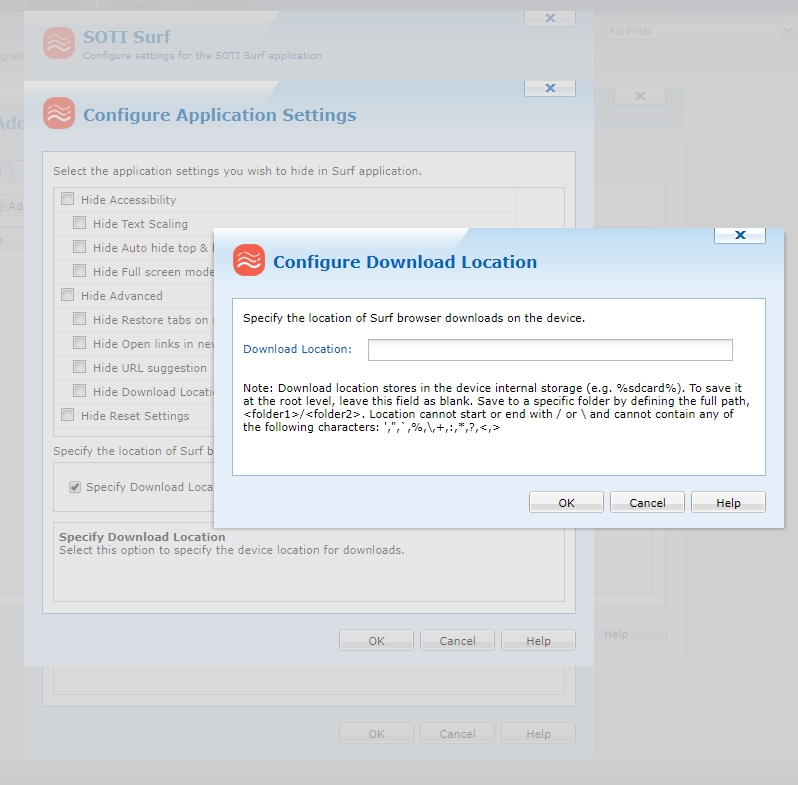Screen dimensions: 798x785
Task: Open the No Filter dropdown
Action: (700, 31)
